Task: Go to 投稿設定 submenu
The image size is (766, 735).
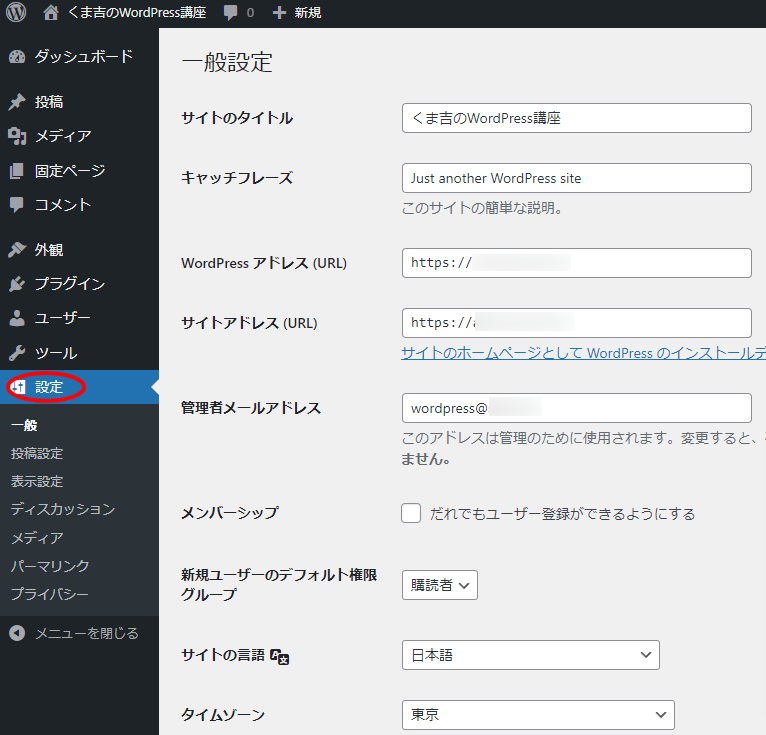Action: 37,453
